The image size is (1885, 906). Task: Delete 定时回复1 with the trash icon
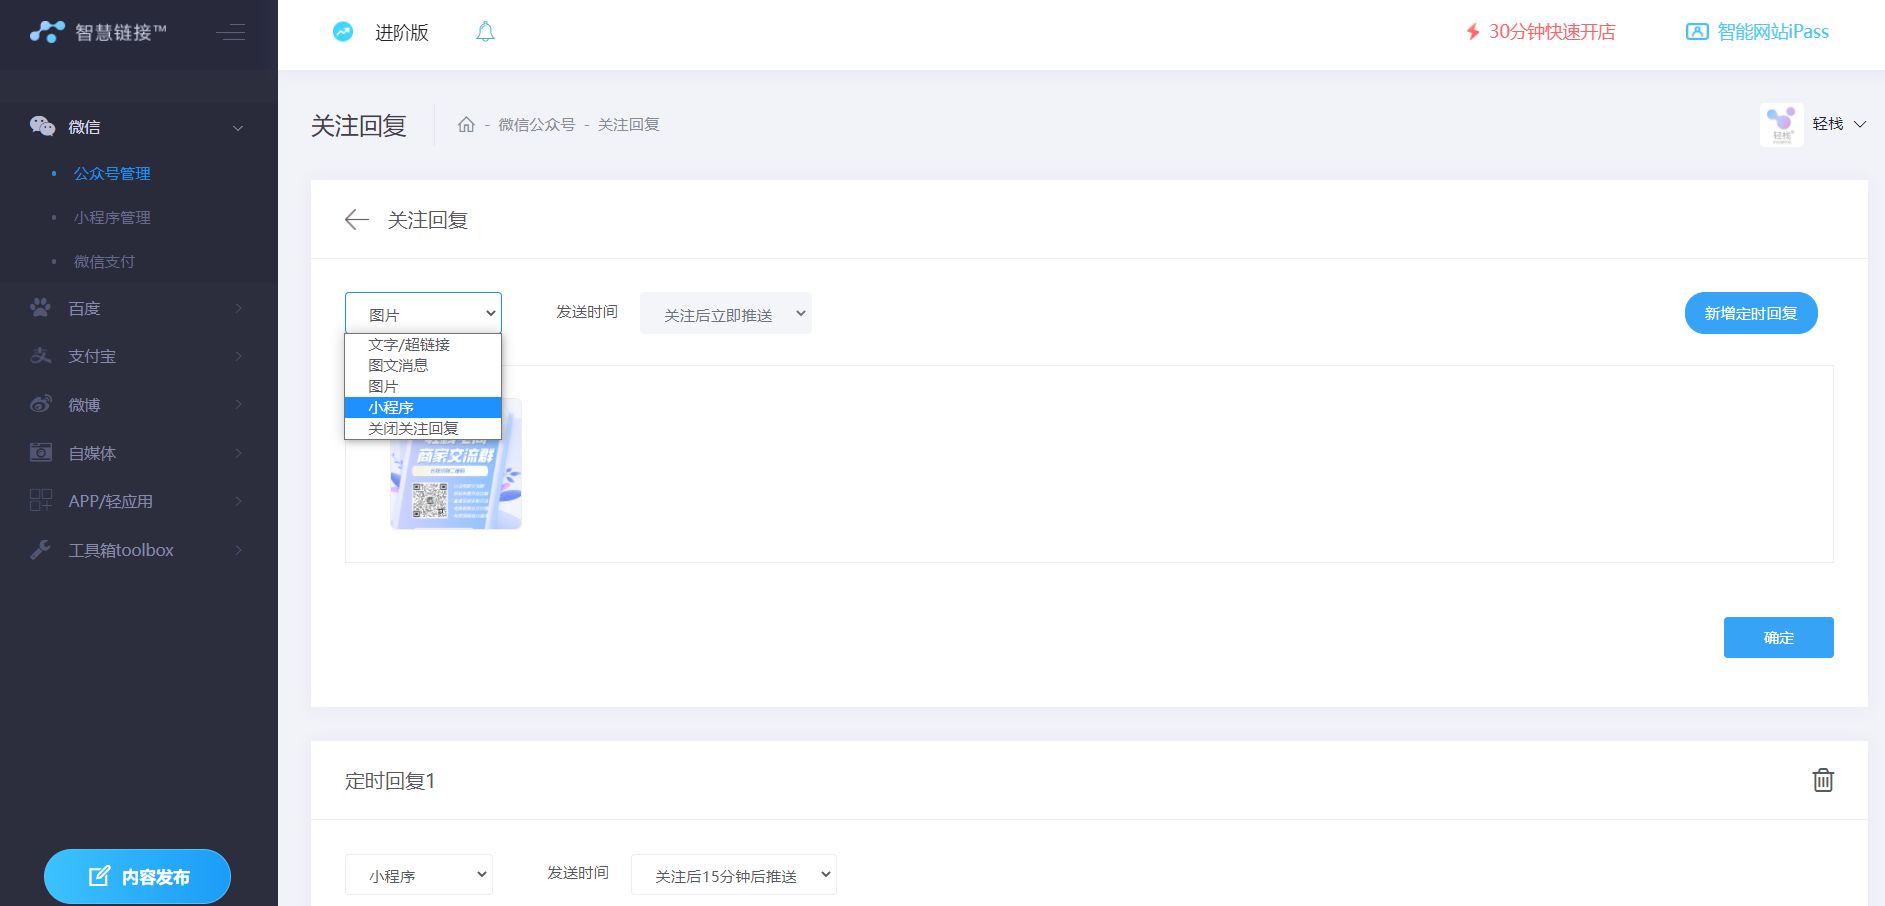pyautogui.click(x=1823, y=780)
